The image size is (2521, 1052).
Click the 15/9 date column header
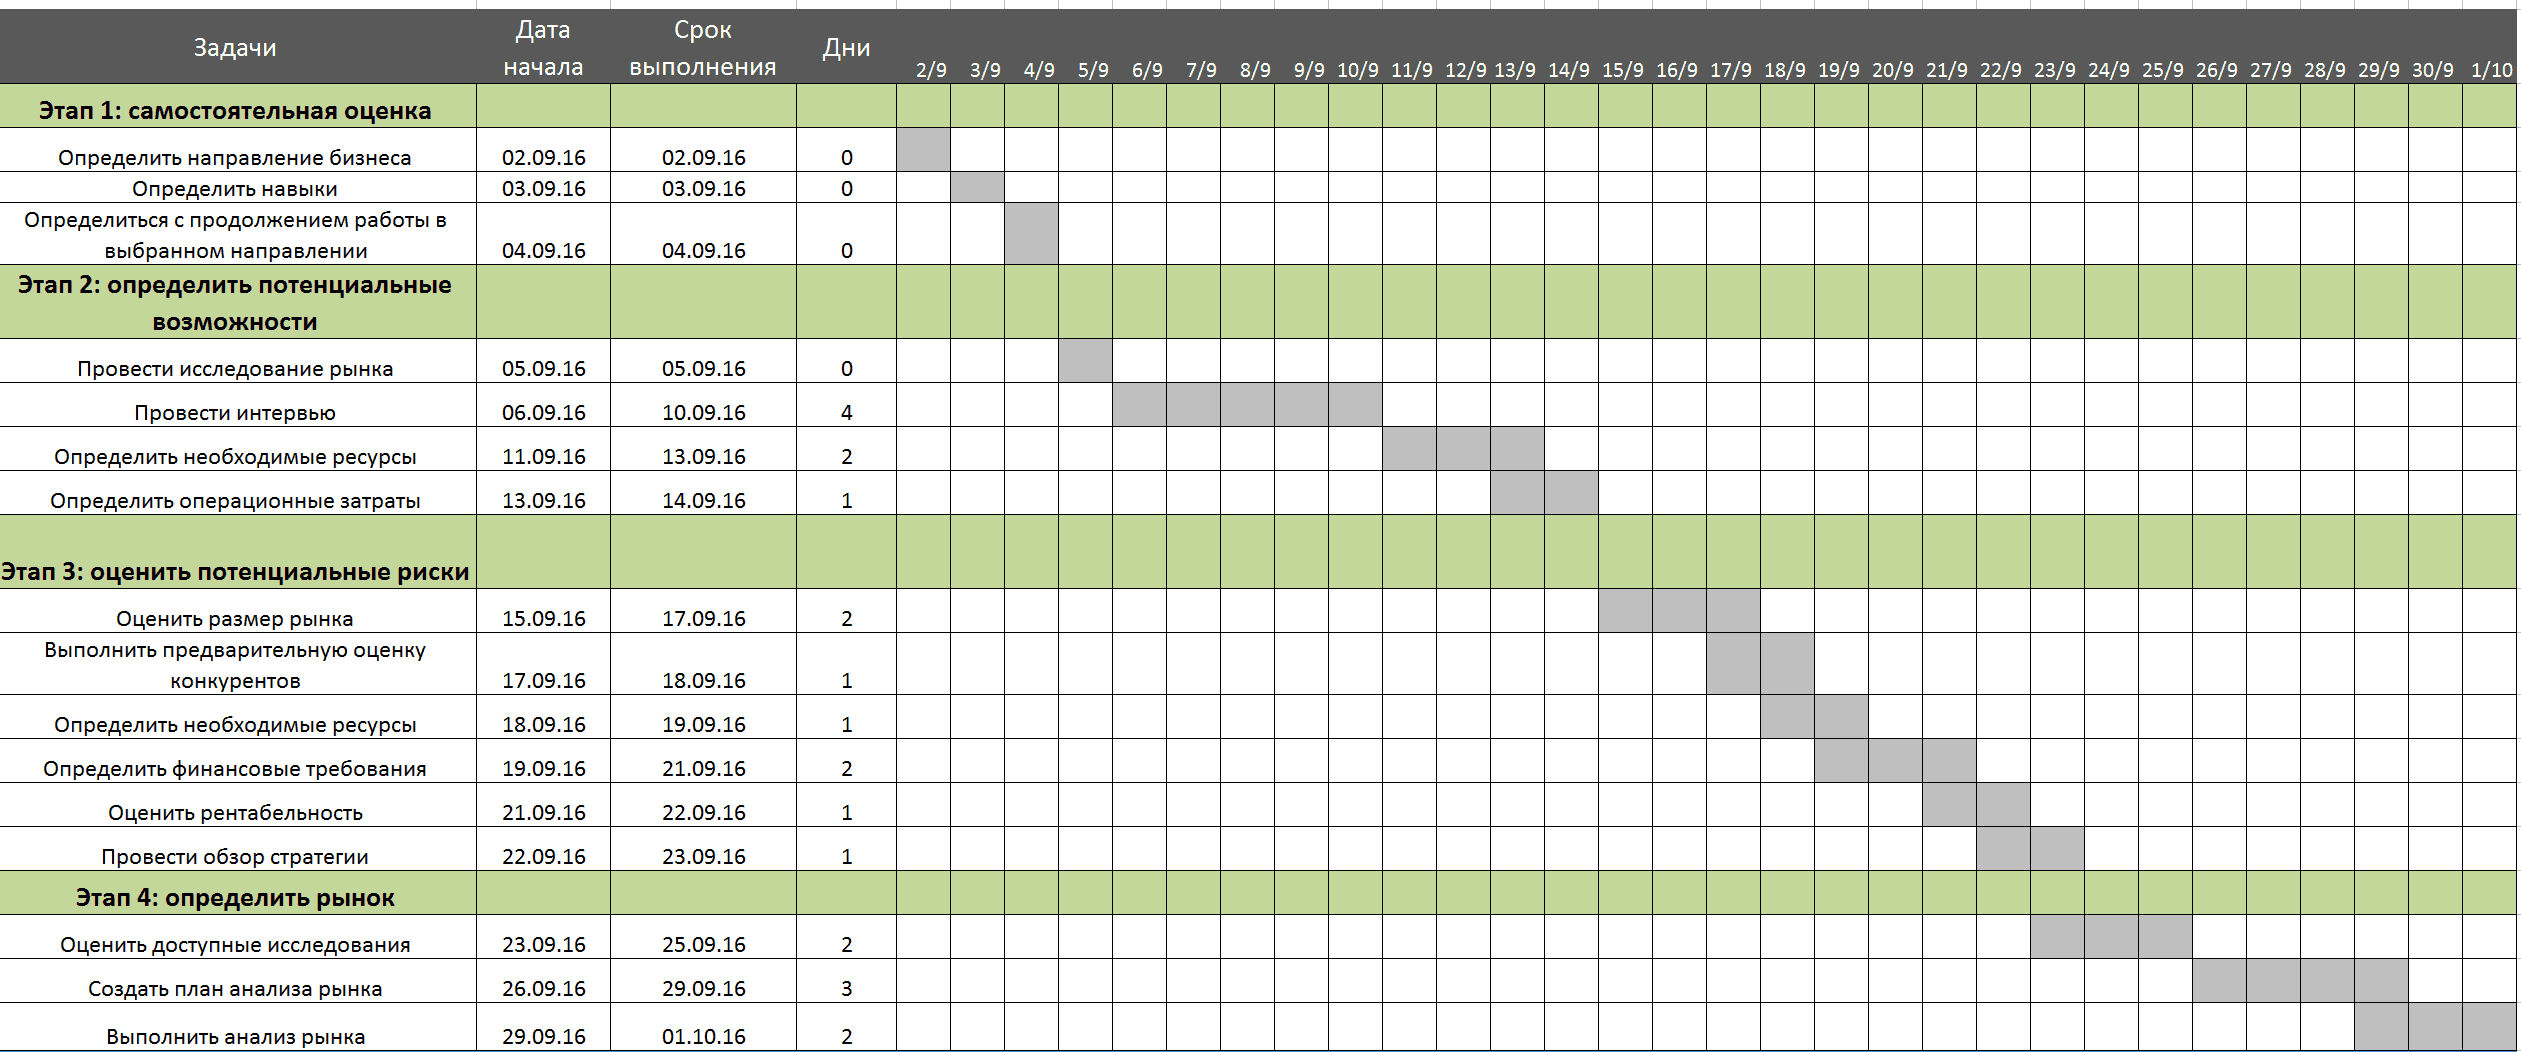click(x=1622, y=70)
